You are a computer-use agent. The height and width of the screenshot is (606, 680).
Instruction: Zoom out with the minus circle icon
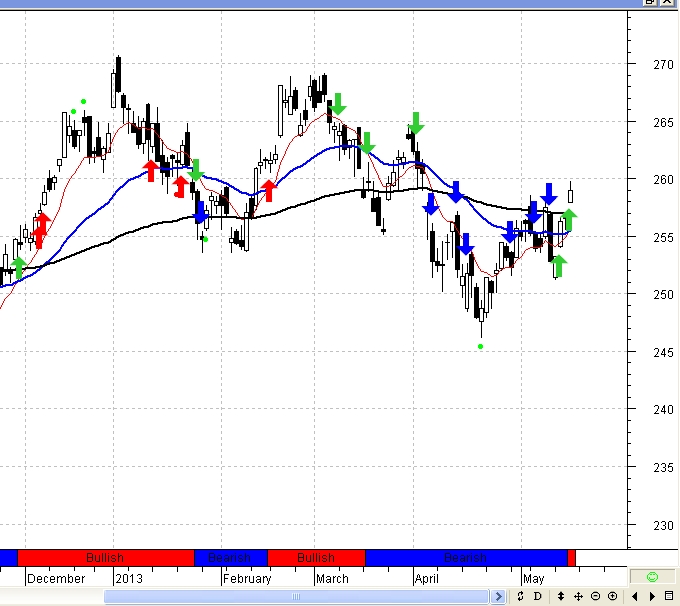[595, 597]
